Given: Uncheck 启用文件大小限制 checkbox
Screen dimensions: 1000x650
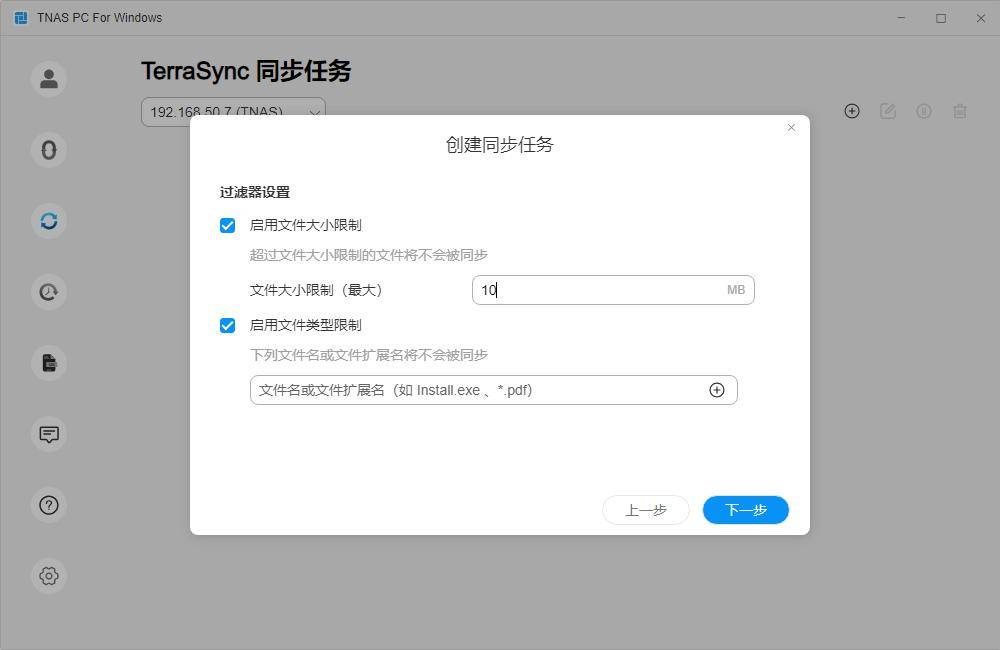Looking at the screenshot, I should 228,226.
